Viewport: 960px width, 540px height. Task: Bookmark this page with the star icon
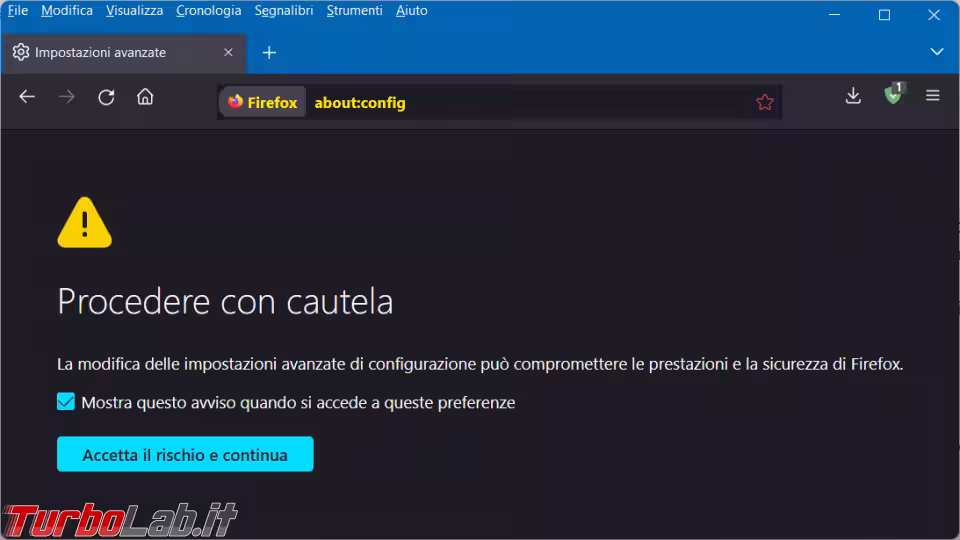coord(764,102)
